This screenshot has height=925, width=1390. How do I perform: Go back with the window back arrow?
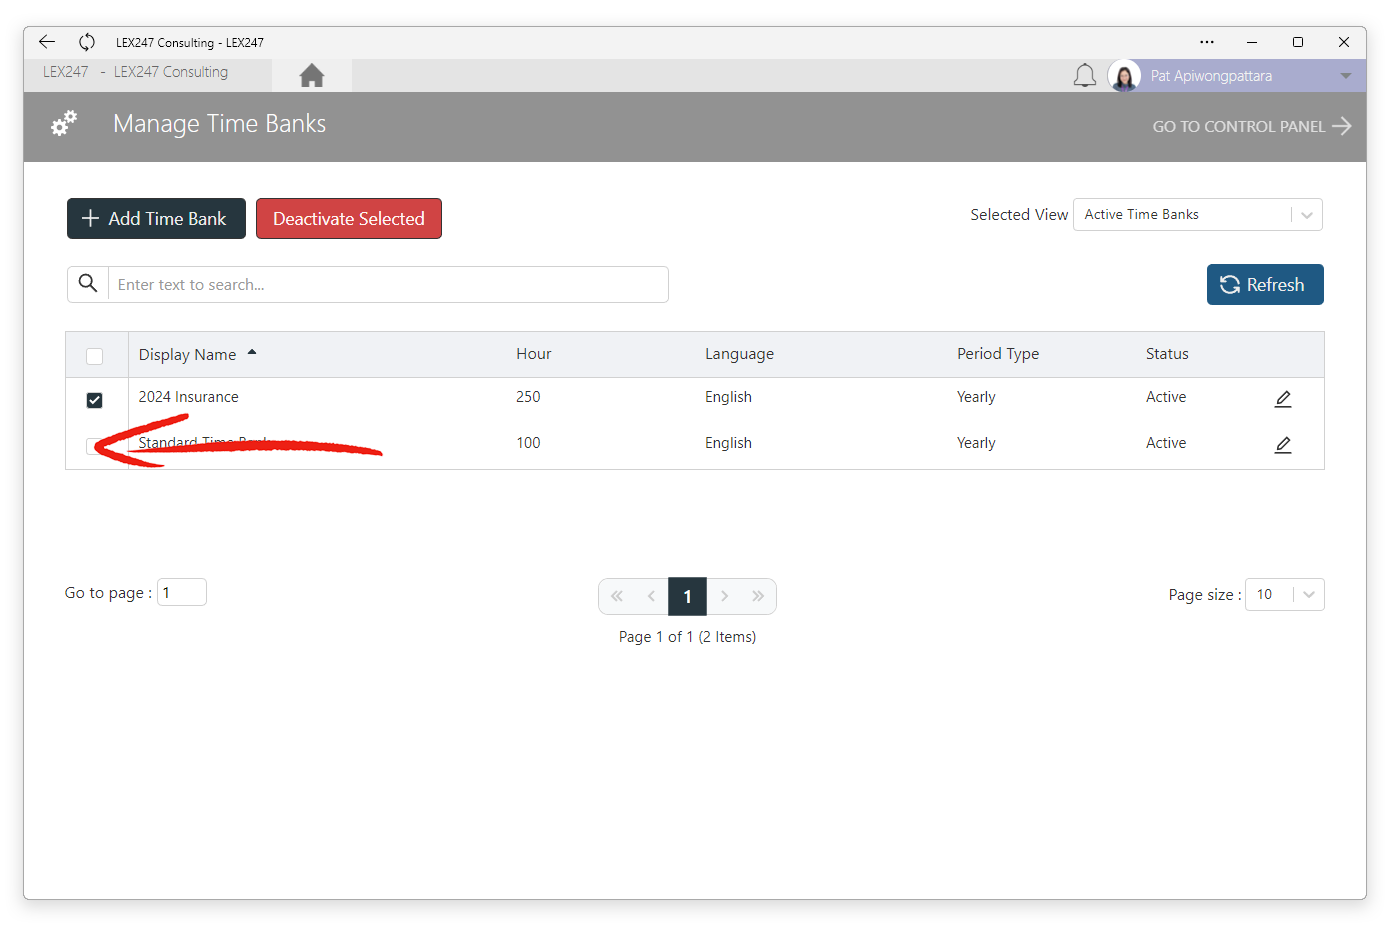coord(47,42)
